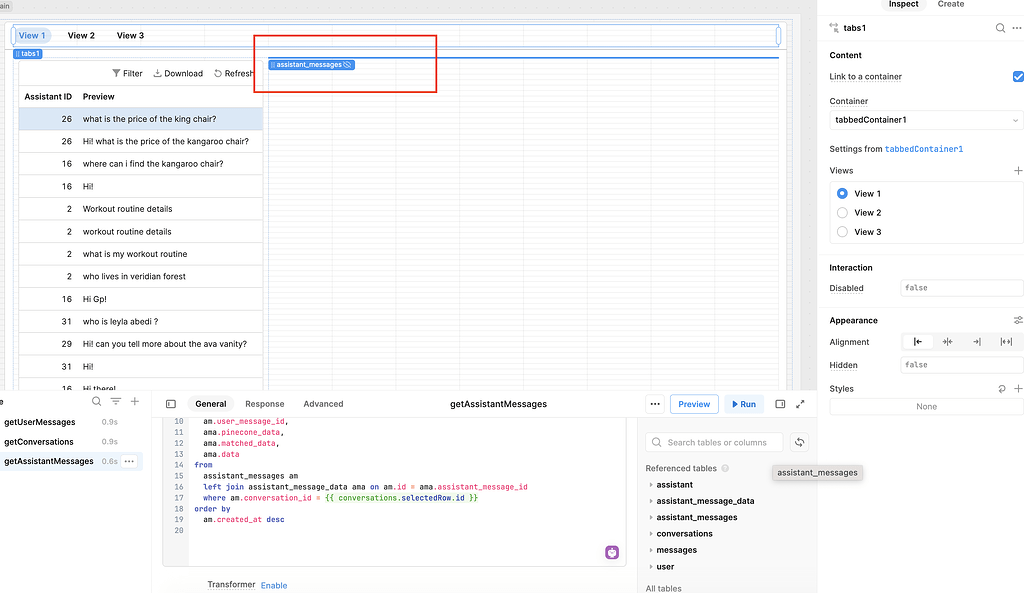Image resolution: width=1024 pixels, height=593 pixels.
Task: Open the tabbedContainer1 settings link
Action: 923,149
